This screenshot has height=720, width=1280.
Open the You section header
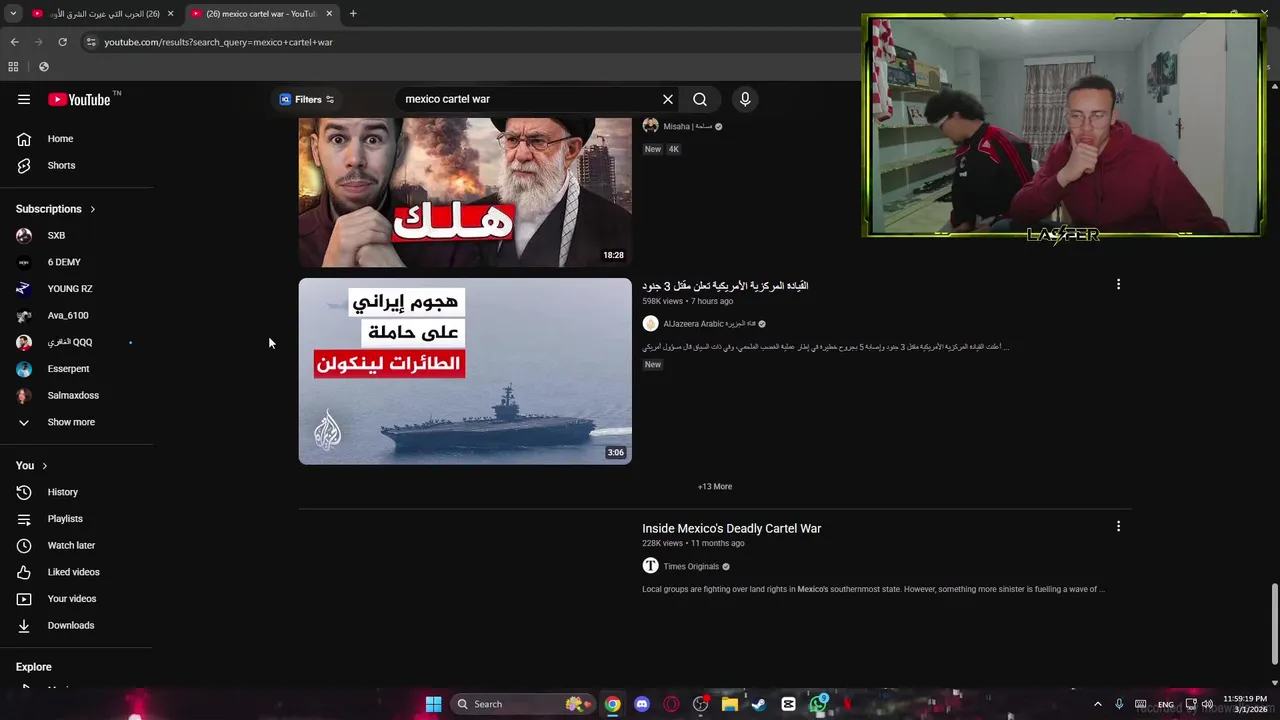point(31,465)
